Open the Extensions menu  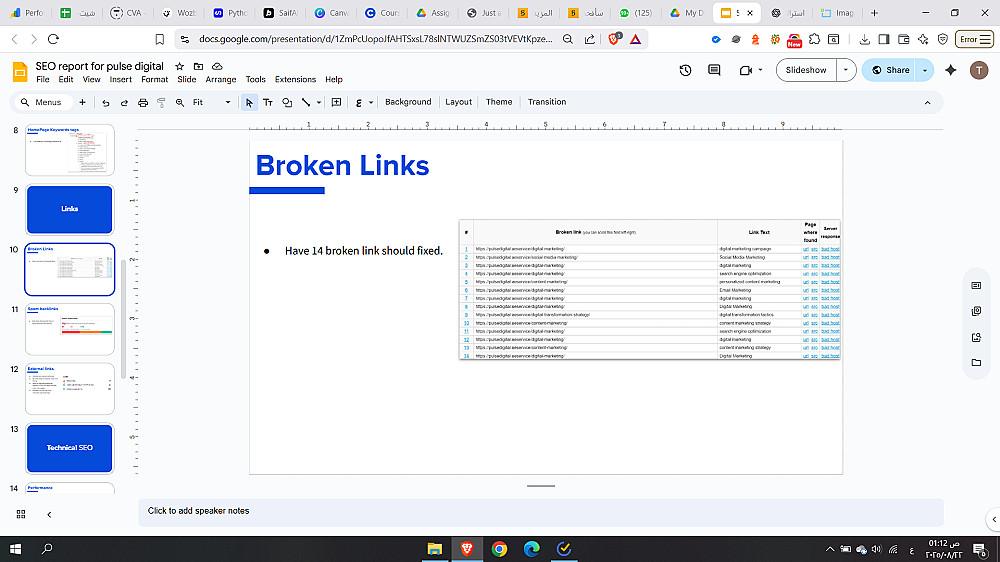[x=295, y=80]
